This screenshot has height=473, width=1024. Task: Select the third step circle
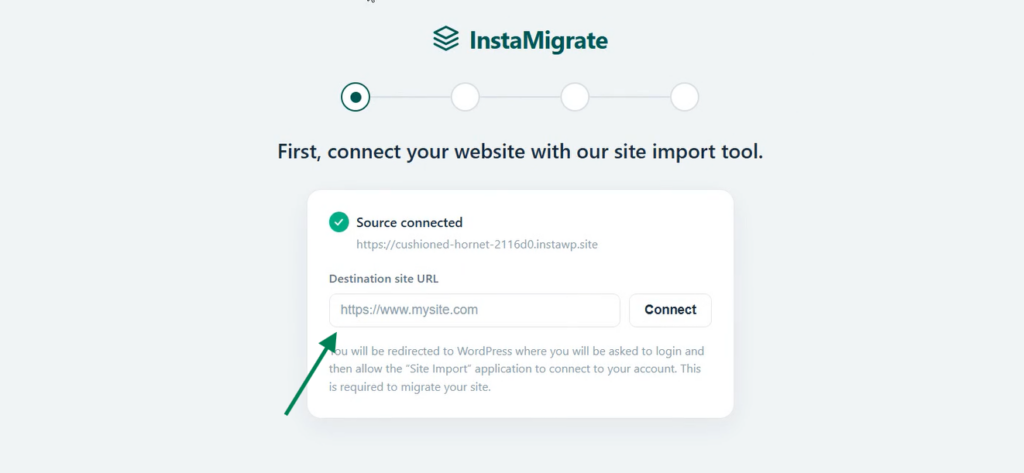coord(575,97)
